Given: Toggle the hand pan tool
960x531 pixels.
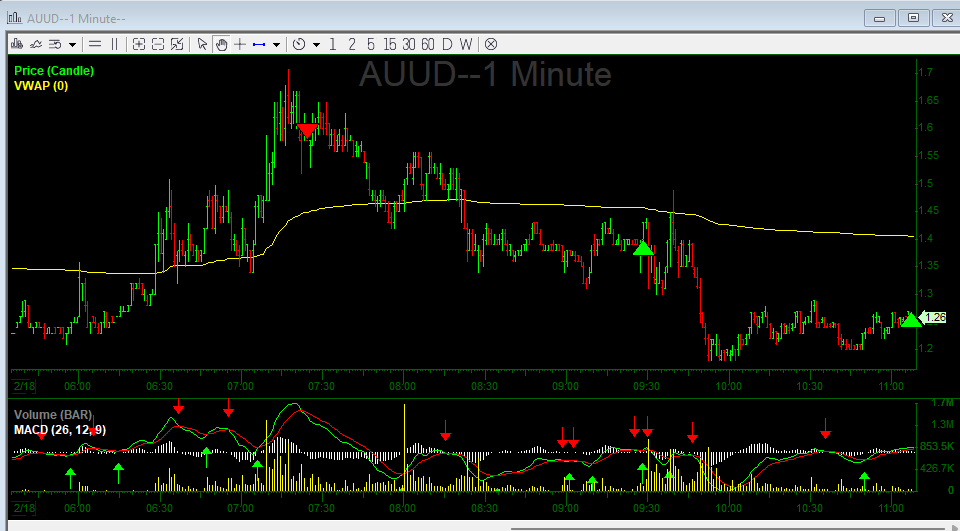Looking at the screenshot, I should pos(221,44).
